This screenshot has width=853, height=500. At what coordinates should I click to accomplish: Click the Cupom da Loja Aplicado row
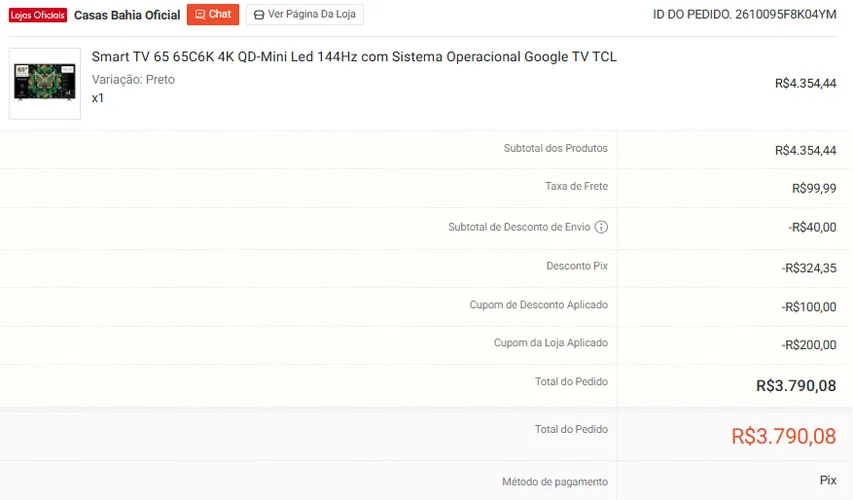click(x=426, y=345)
